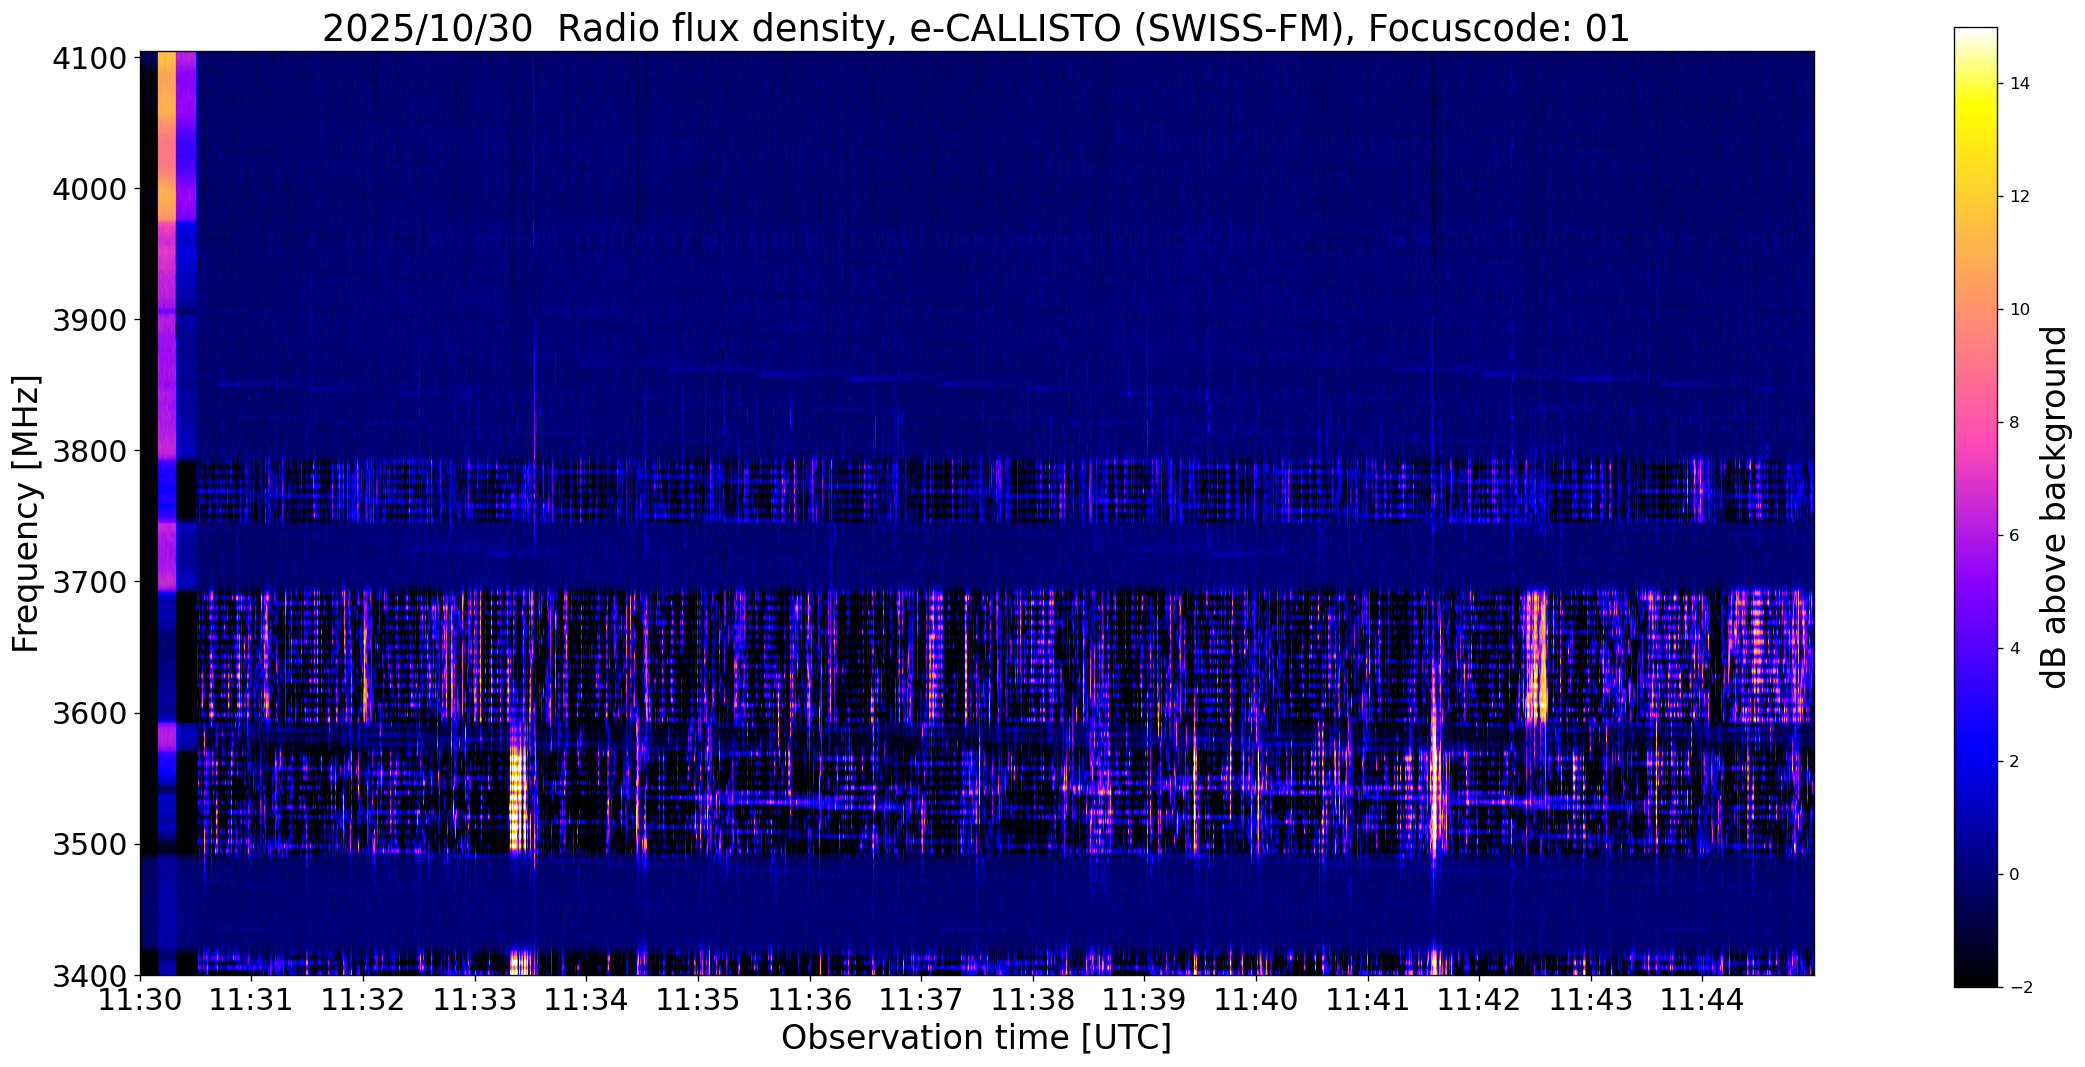Click the "Observation time [UTC]" x-axis label

976,1038
